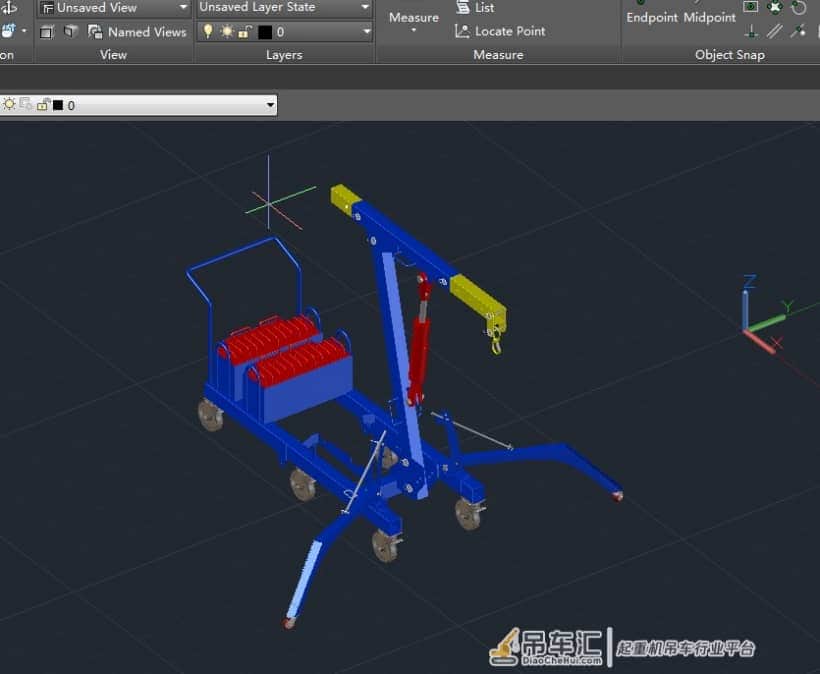Screen dimensions: 820x674
Task: Click the List scroll icon
Action: coord(463,7)
